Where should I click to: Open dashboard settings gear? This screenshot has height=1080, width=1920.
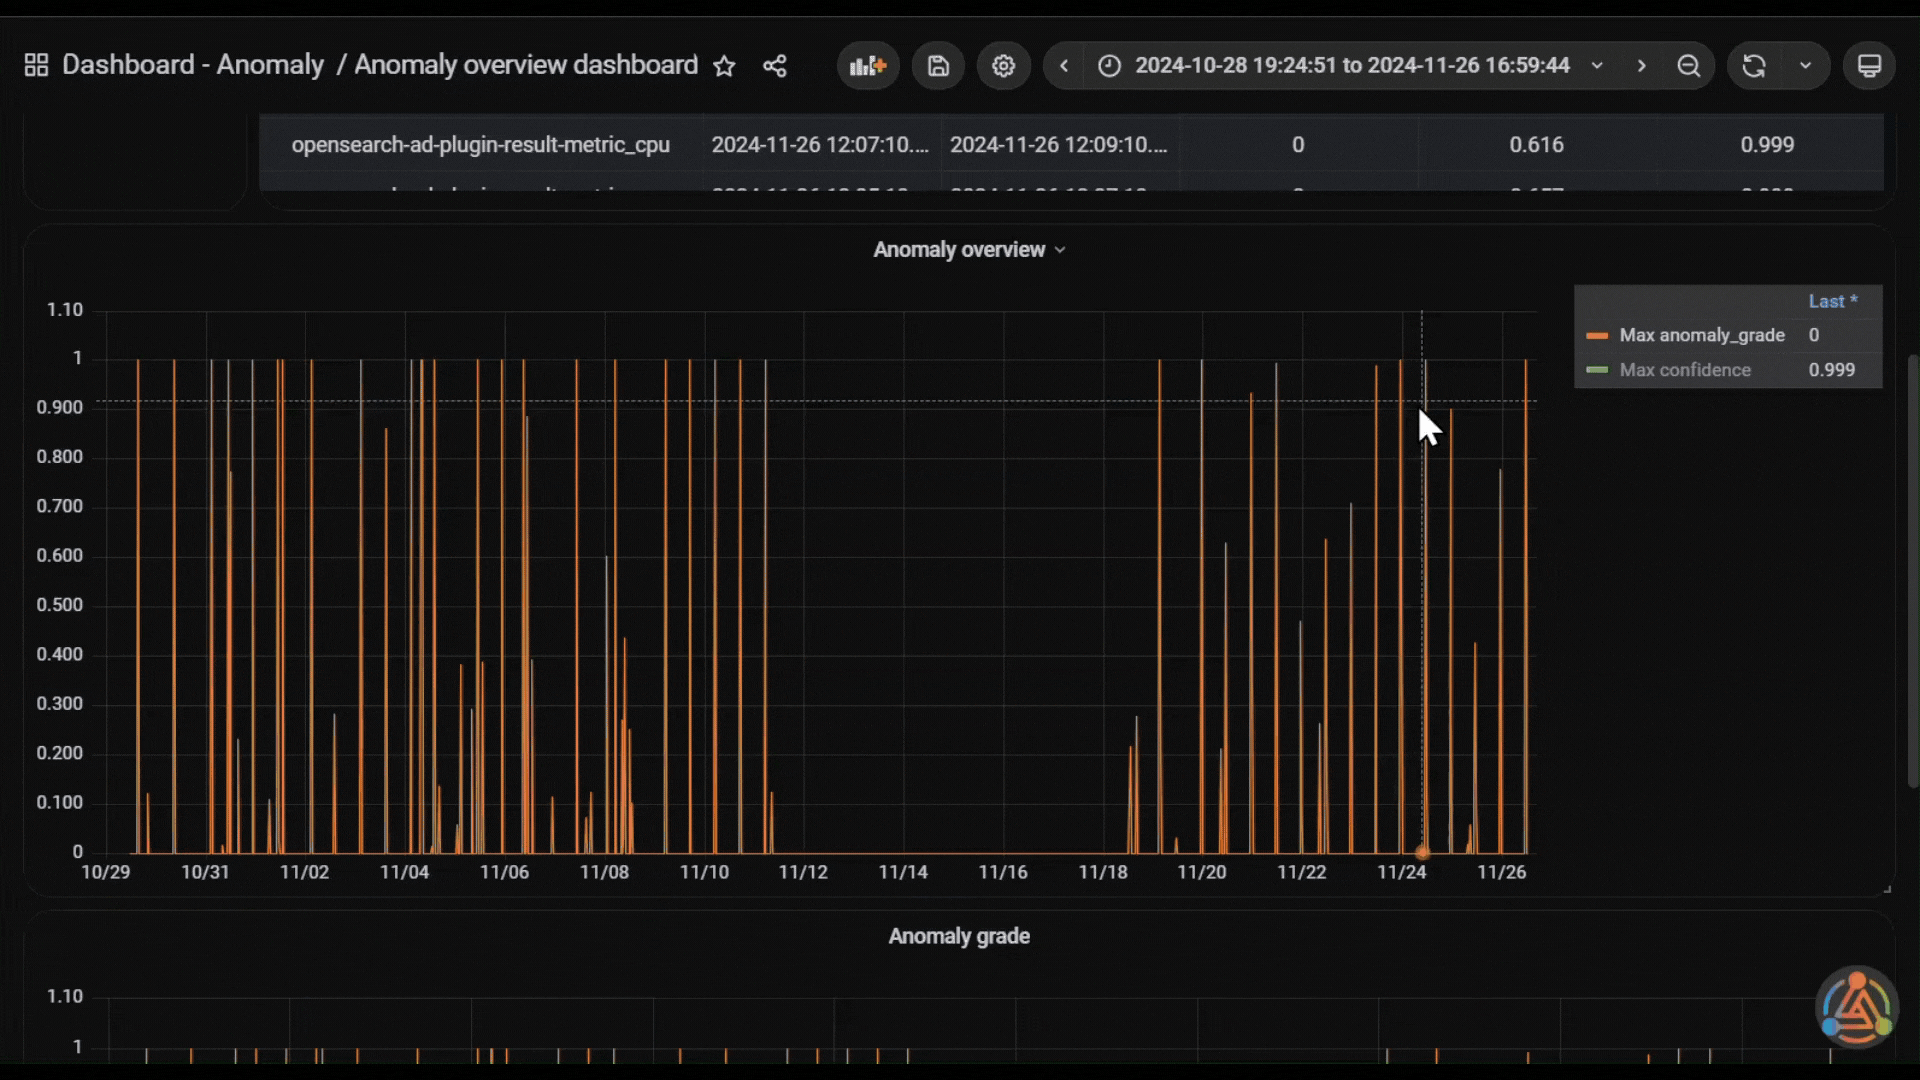[x=1003, y=66]
